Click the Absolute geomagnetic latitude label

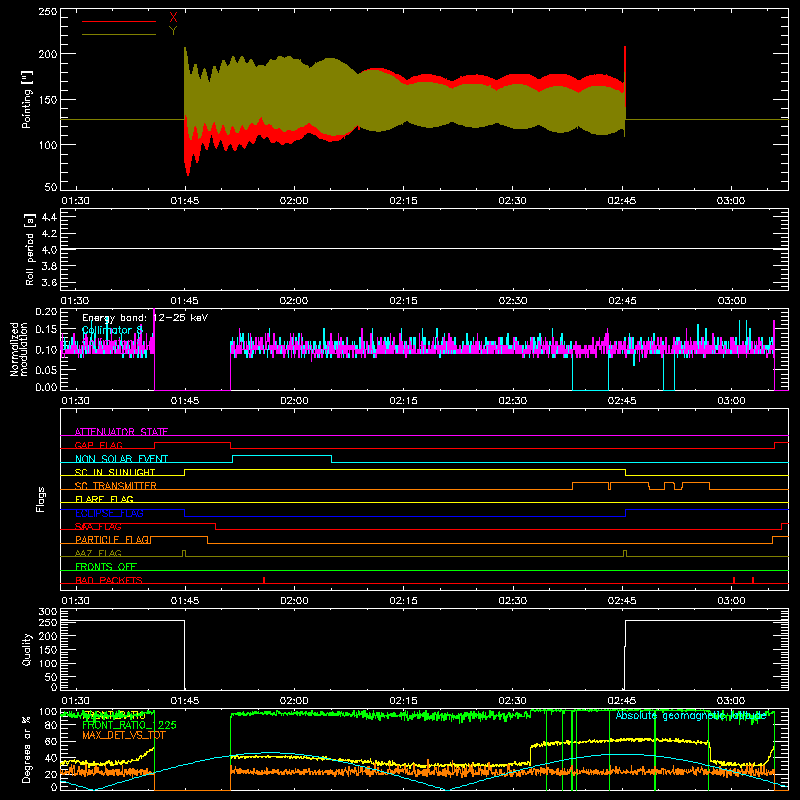(x=691, y=715)
